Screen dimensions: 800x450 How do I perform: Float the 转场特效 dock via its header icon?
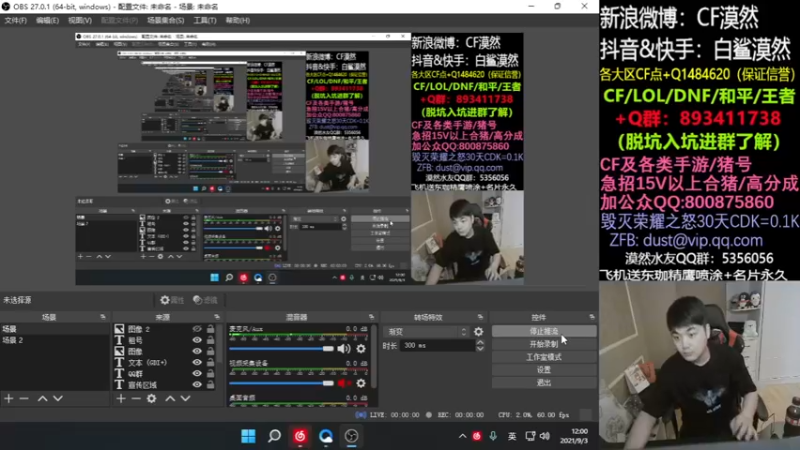pyautogui.click(x=480, y=317)
